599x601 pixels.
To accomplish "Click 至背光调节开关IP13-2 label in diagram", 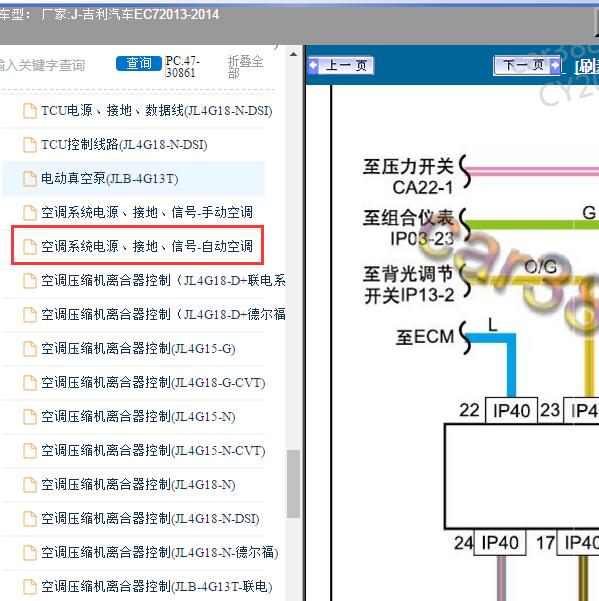I will tap(409, 285).
